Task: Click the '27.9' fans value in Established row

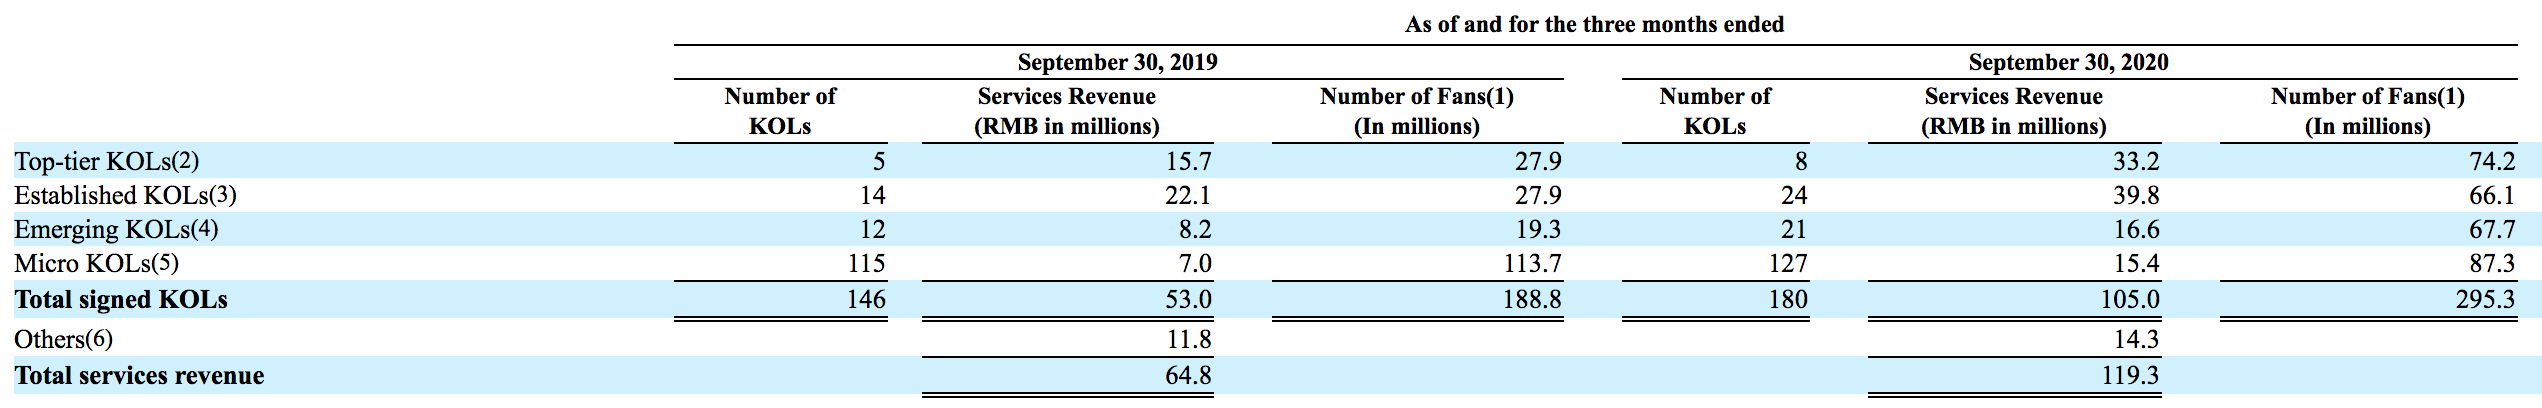Action: tap(1538, 195)
